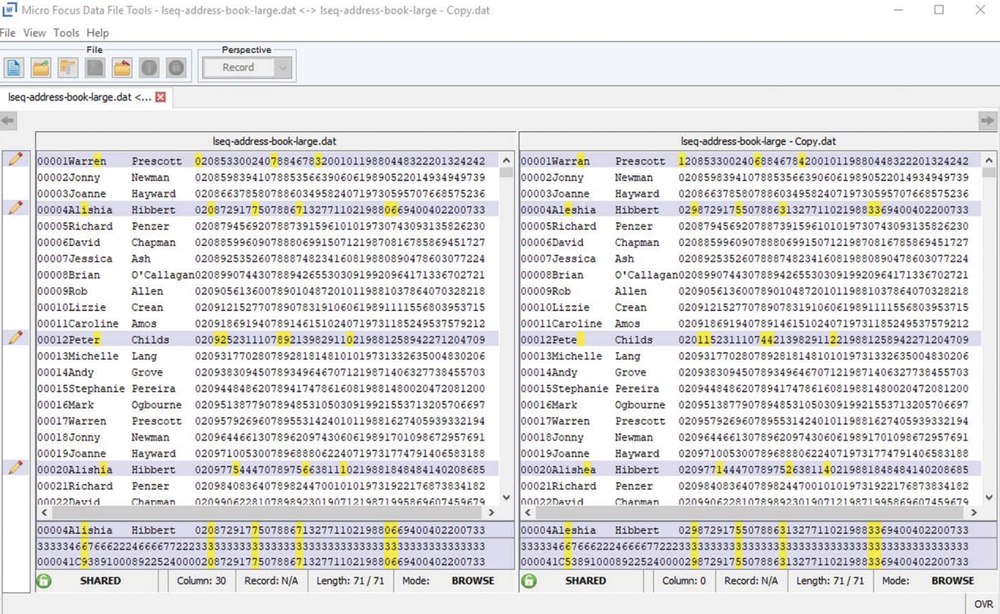Click BROWSE mode in right status bar
Screen dimensions: 1000x614
point(953,581)
